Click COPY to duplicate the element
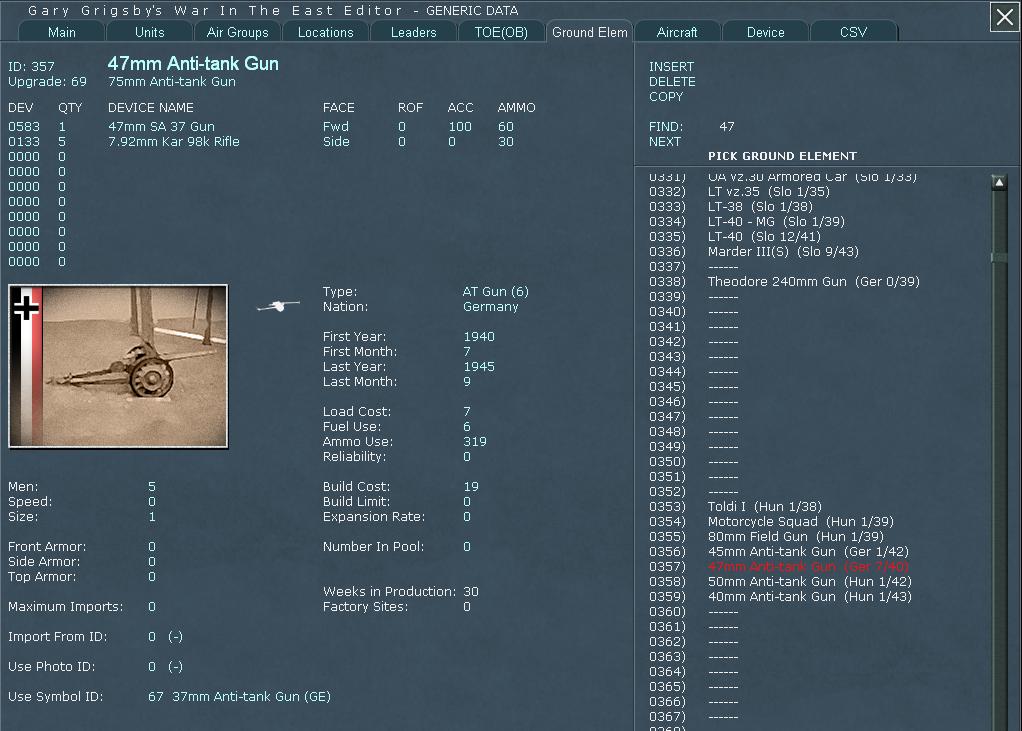This screenshot has height=731, width=1022. click(x=665, y=96)
